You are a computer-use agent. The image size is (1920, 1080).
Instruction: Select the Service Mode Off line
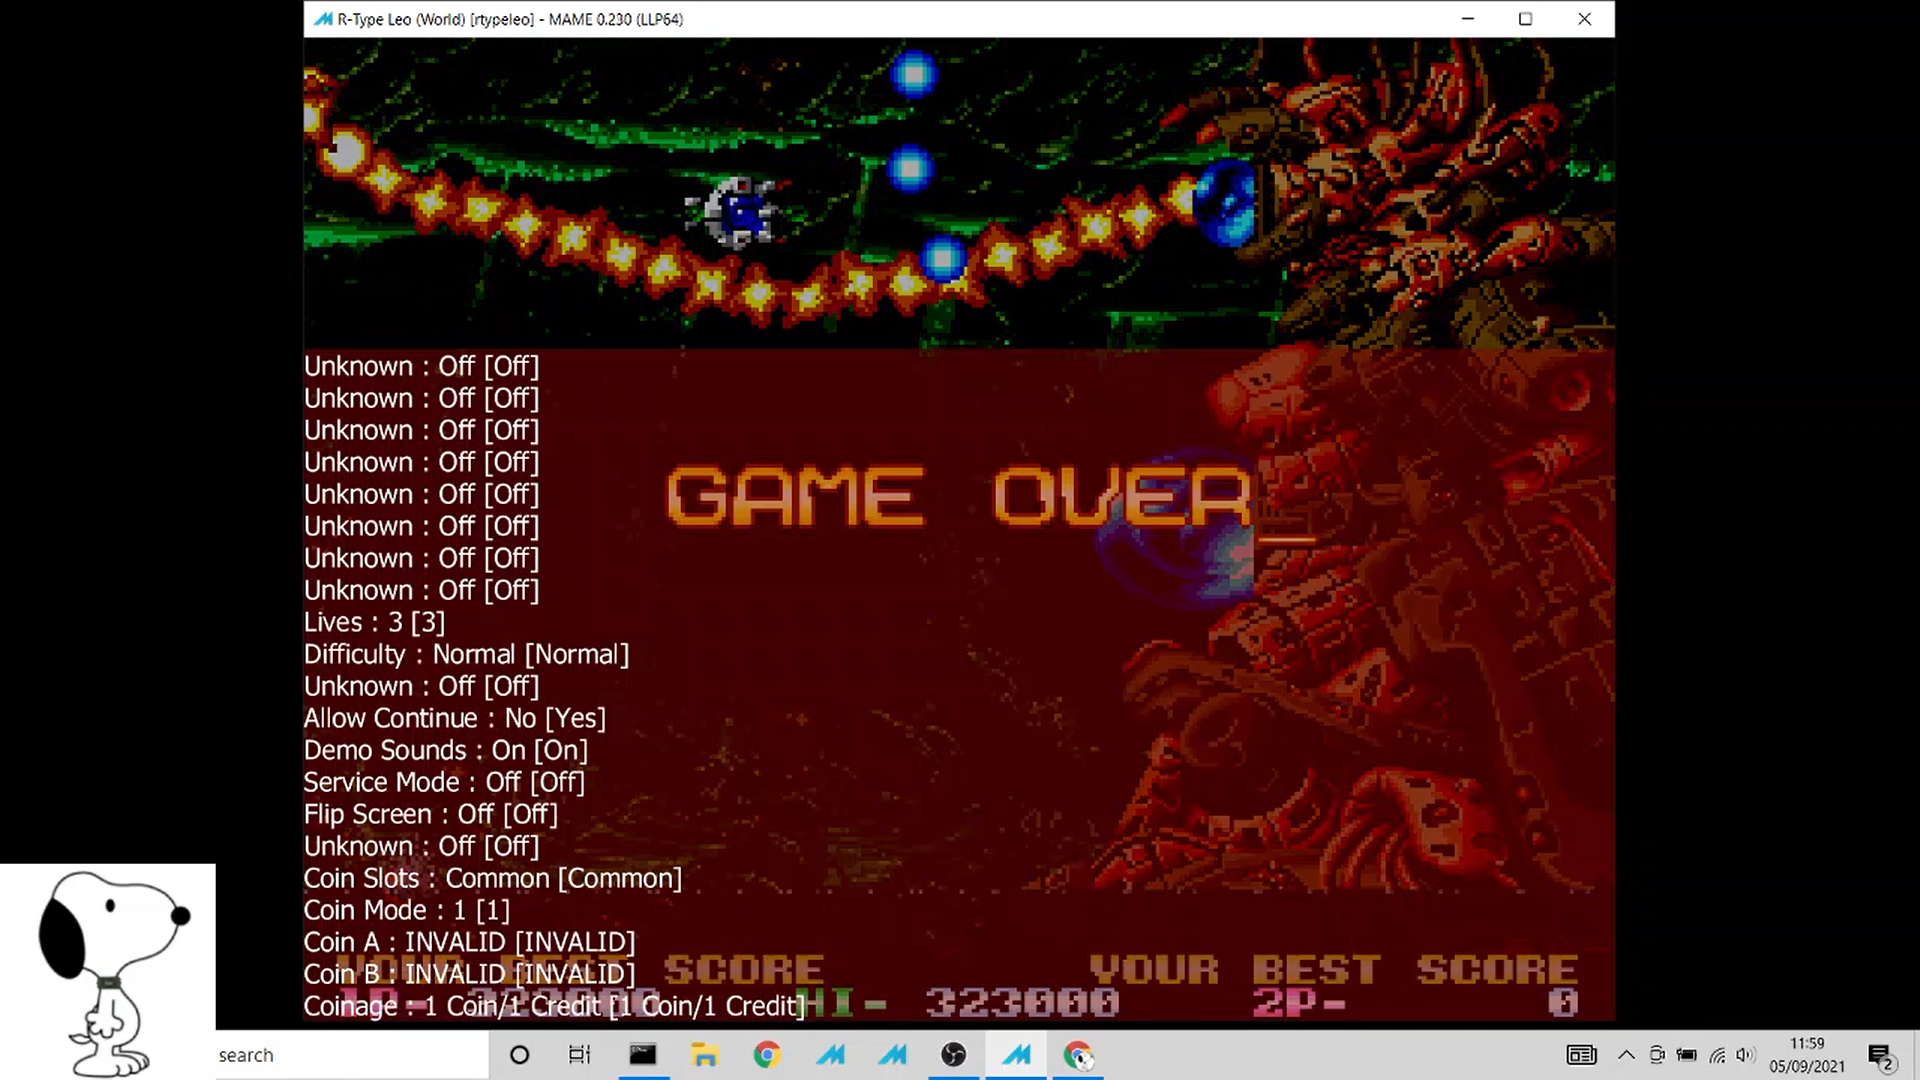pos(444,782)
